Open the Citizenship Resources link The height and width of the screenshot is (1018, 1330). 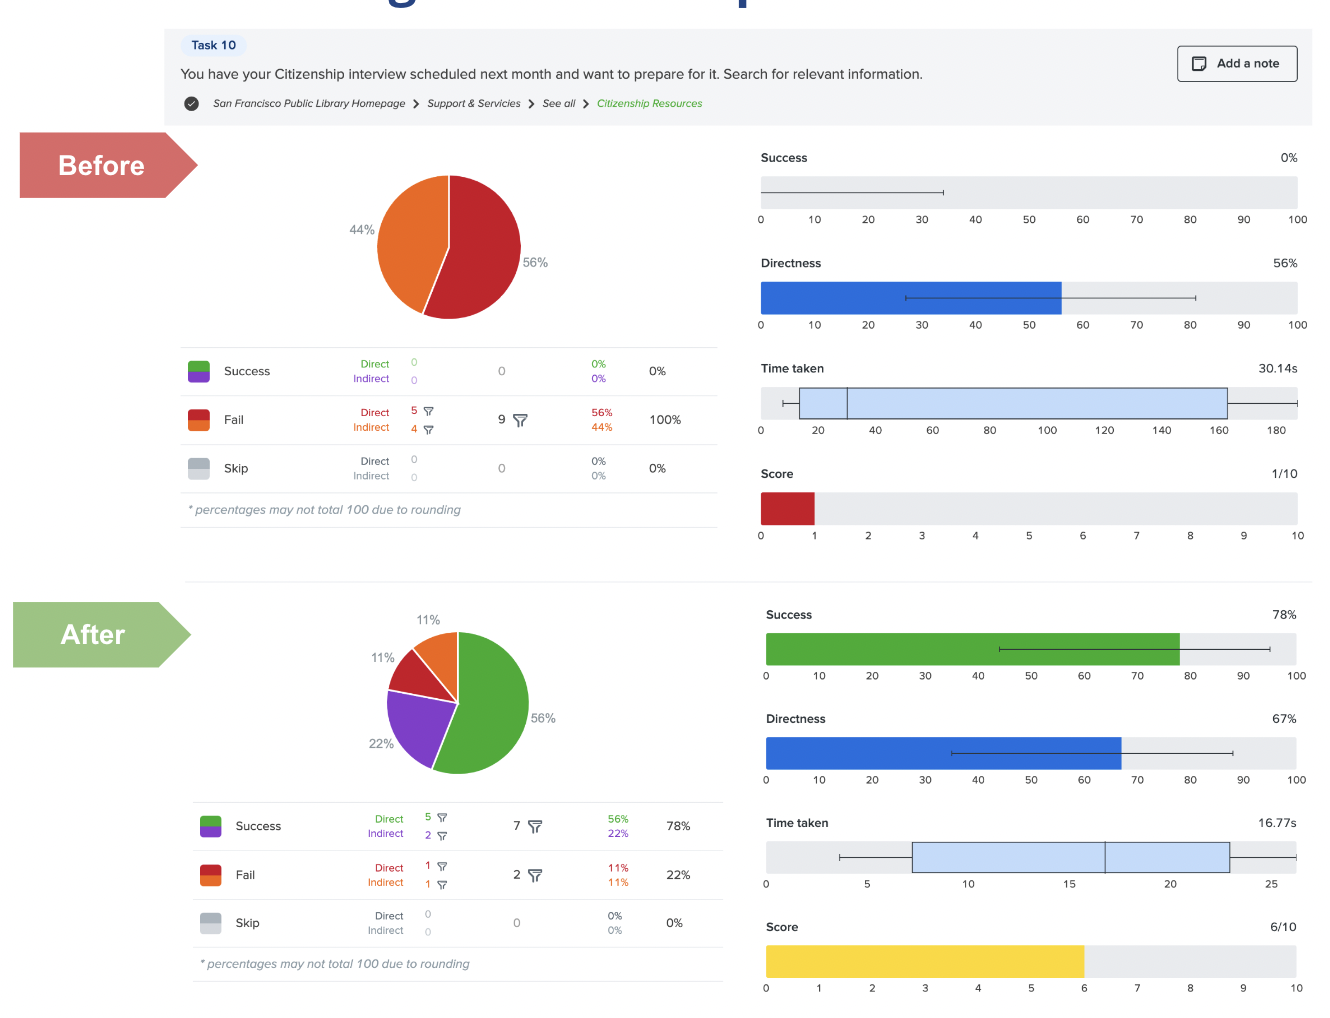point(649,103)
